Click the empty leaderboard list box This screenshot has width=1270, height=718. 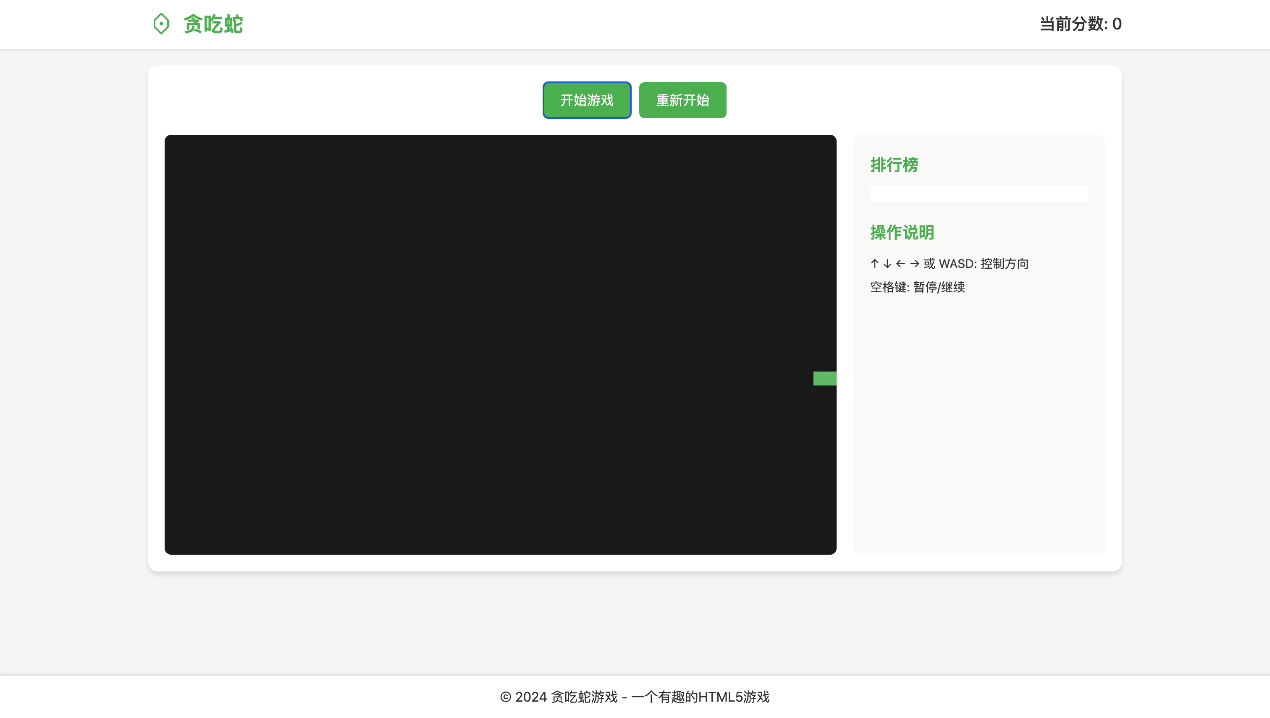point(979,194)
